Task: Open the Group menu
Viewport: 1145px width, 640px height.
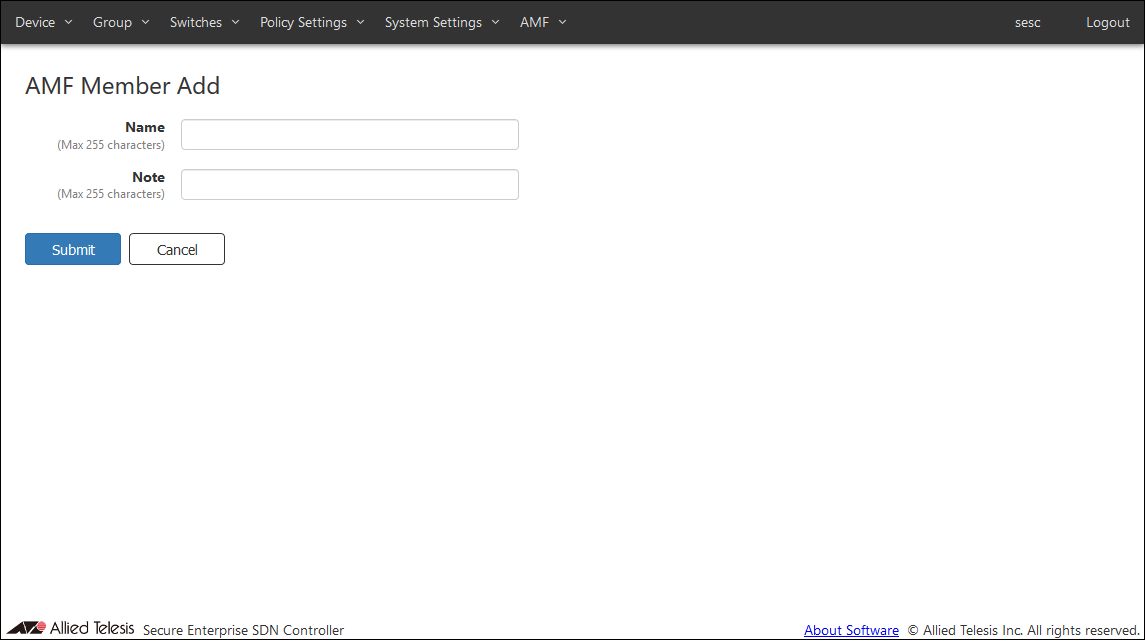Action: pos(112,22)
